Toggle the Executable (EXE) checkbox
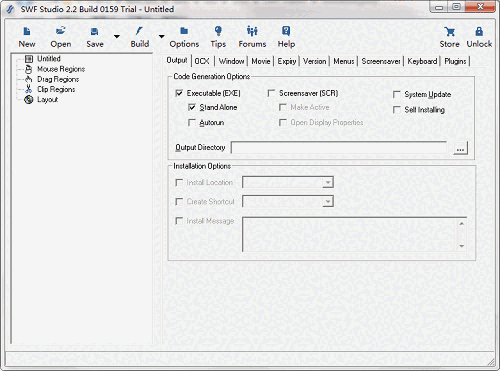The image size is (500, 371). [x=179, y=93]
